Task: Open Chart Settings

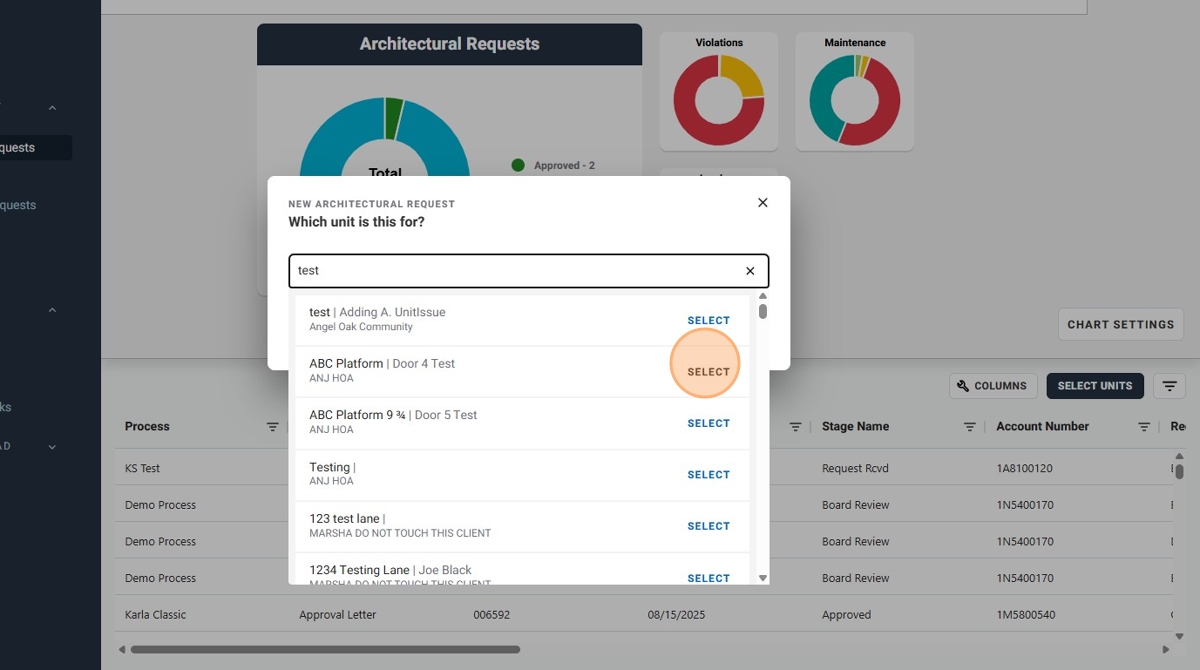Action: (x=1121, y=324)
